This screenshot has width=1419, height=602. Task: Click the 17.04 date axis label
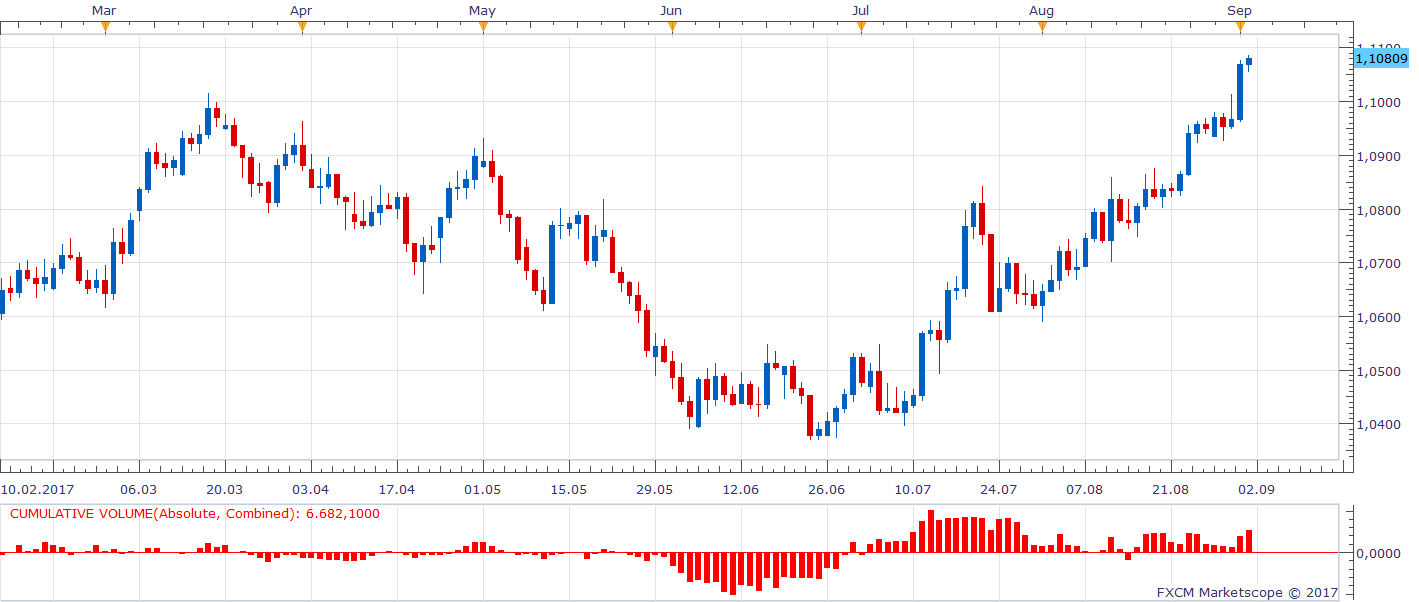[x=397, y=490]
